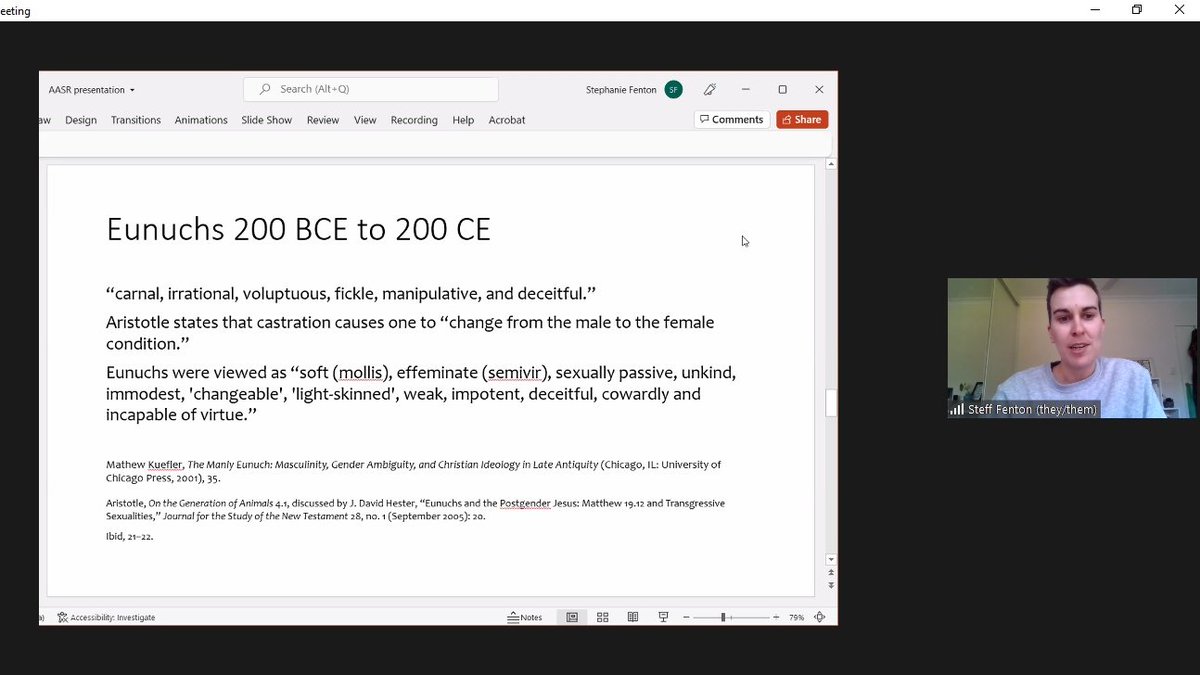Click the underlined word semivir
The image size is (1200, 675).
[x=516, y=373]
